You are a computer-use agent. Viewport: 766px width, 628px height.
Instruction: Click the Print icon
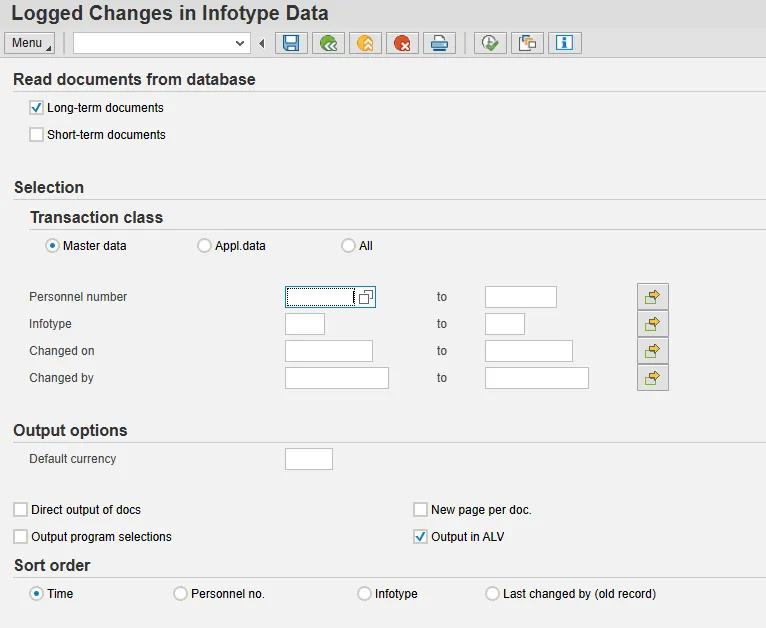click(439, 43)
